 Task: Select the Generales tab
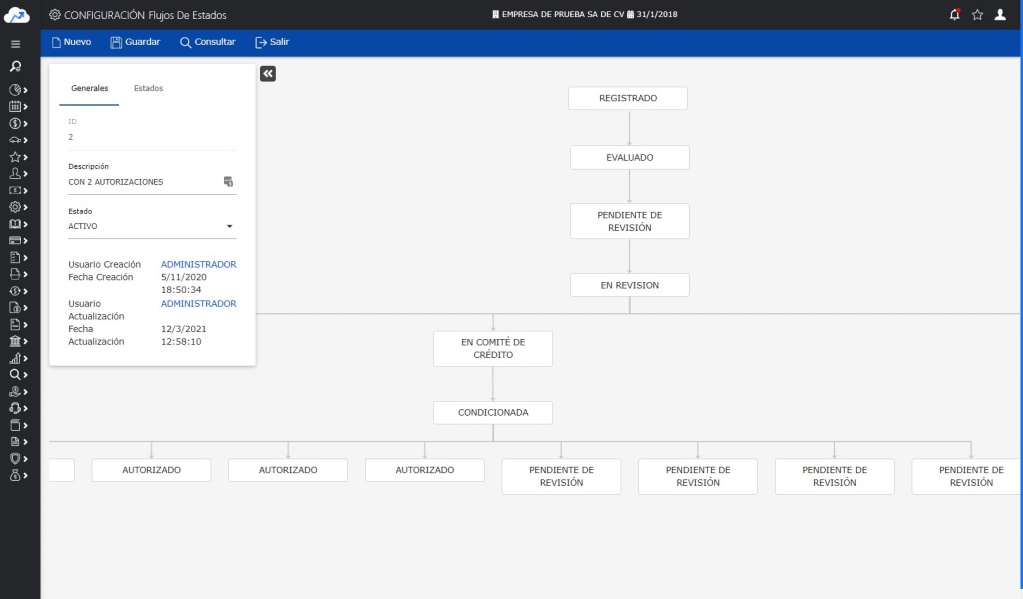click(89, 88)
